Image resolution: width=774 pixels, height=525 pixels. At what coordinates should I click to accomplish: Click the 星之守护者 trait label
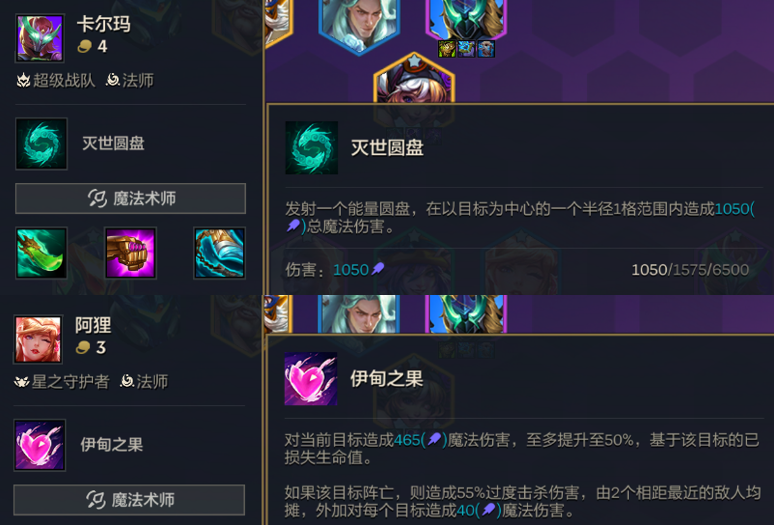click(x=62, y=382)
